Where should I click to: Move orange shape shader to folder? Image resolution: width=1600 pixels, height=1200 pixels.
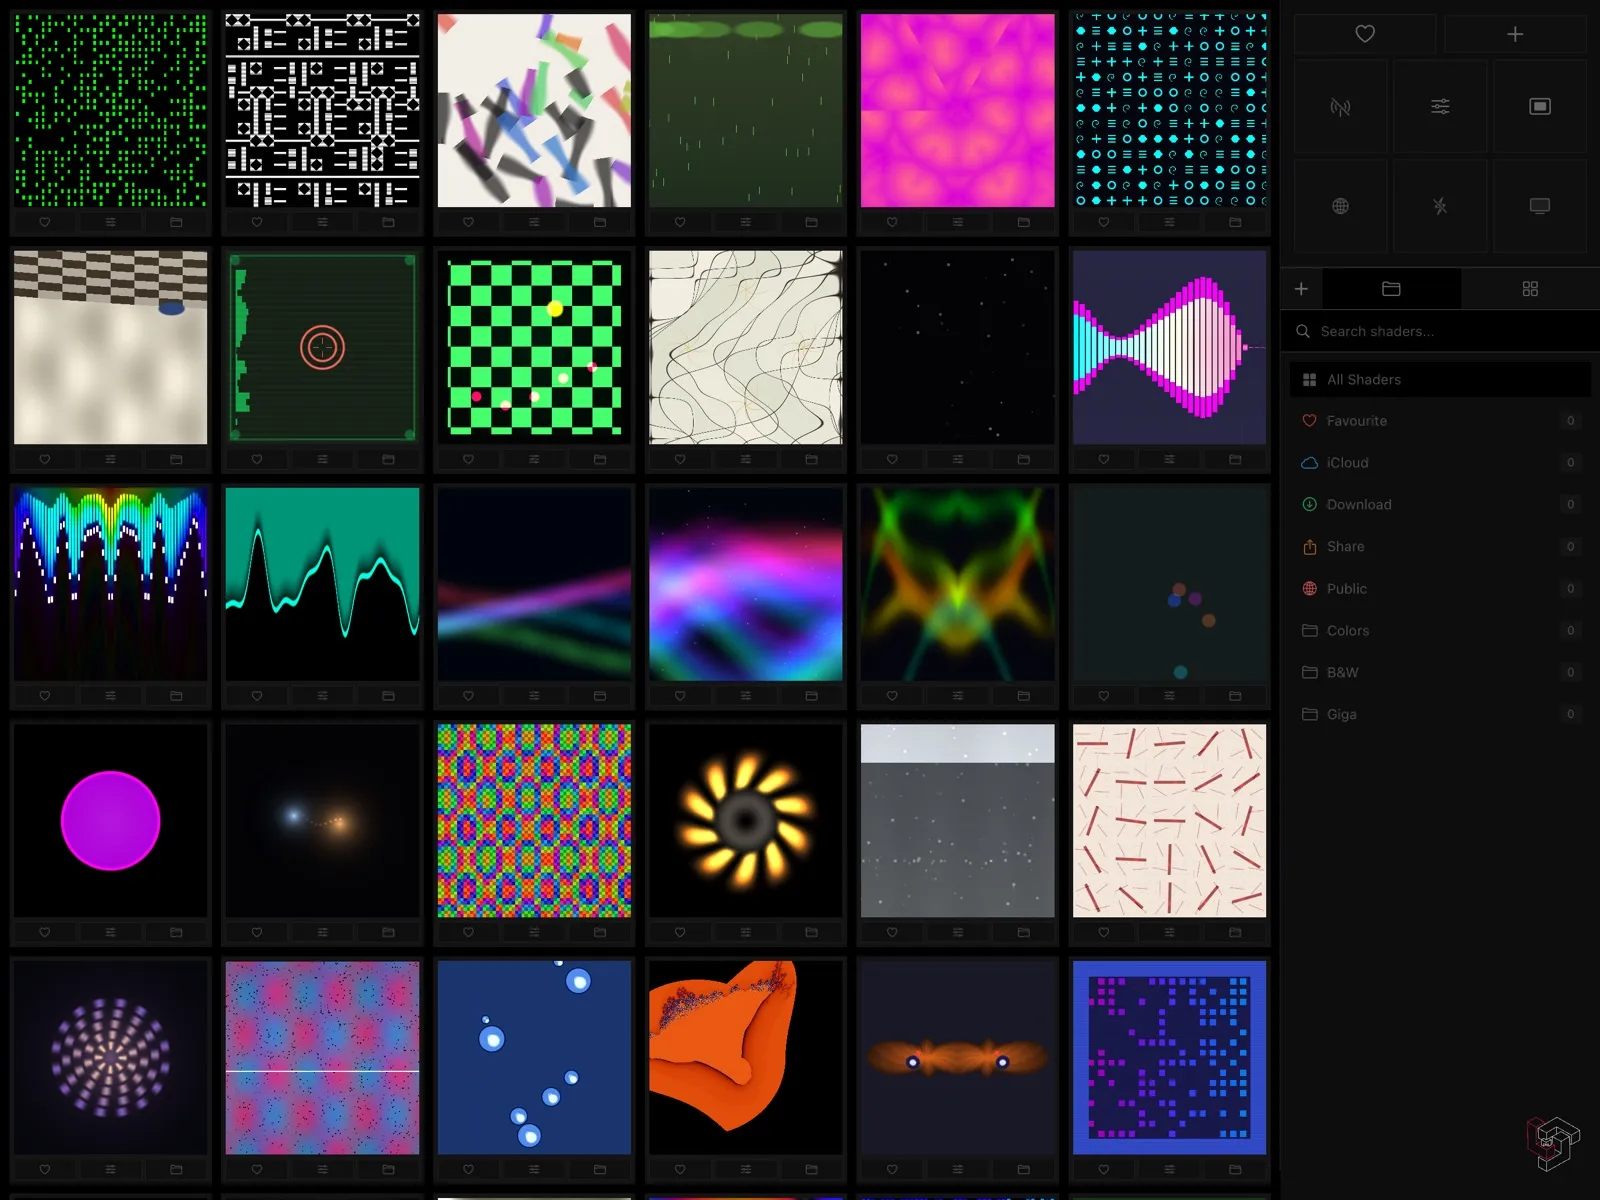click(811, 1169)
